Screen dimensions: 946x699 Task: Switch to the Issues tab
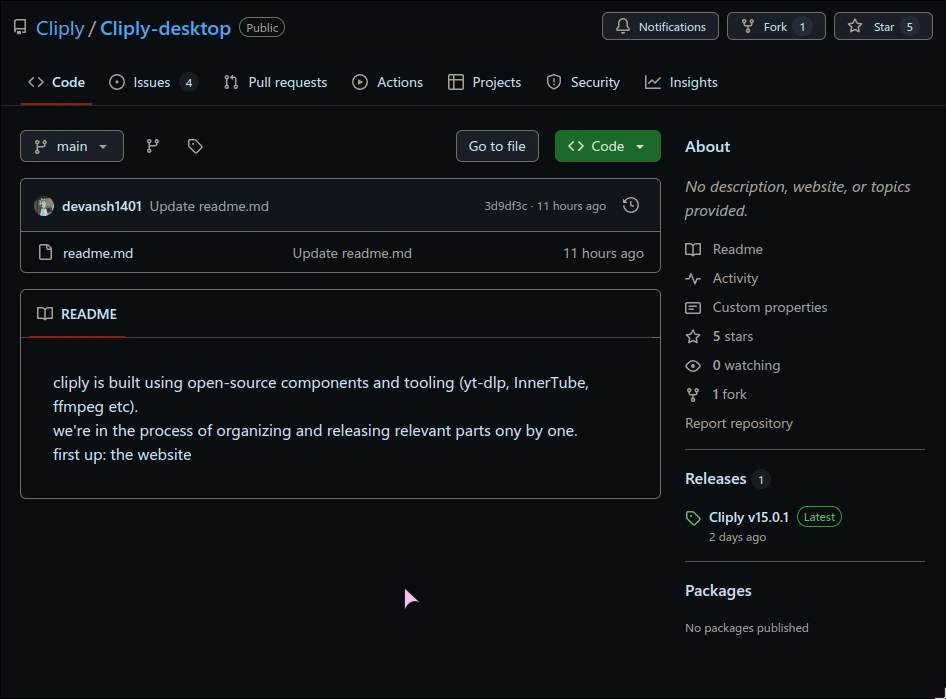coord(152,82)
